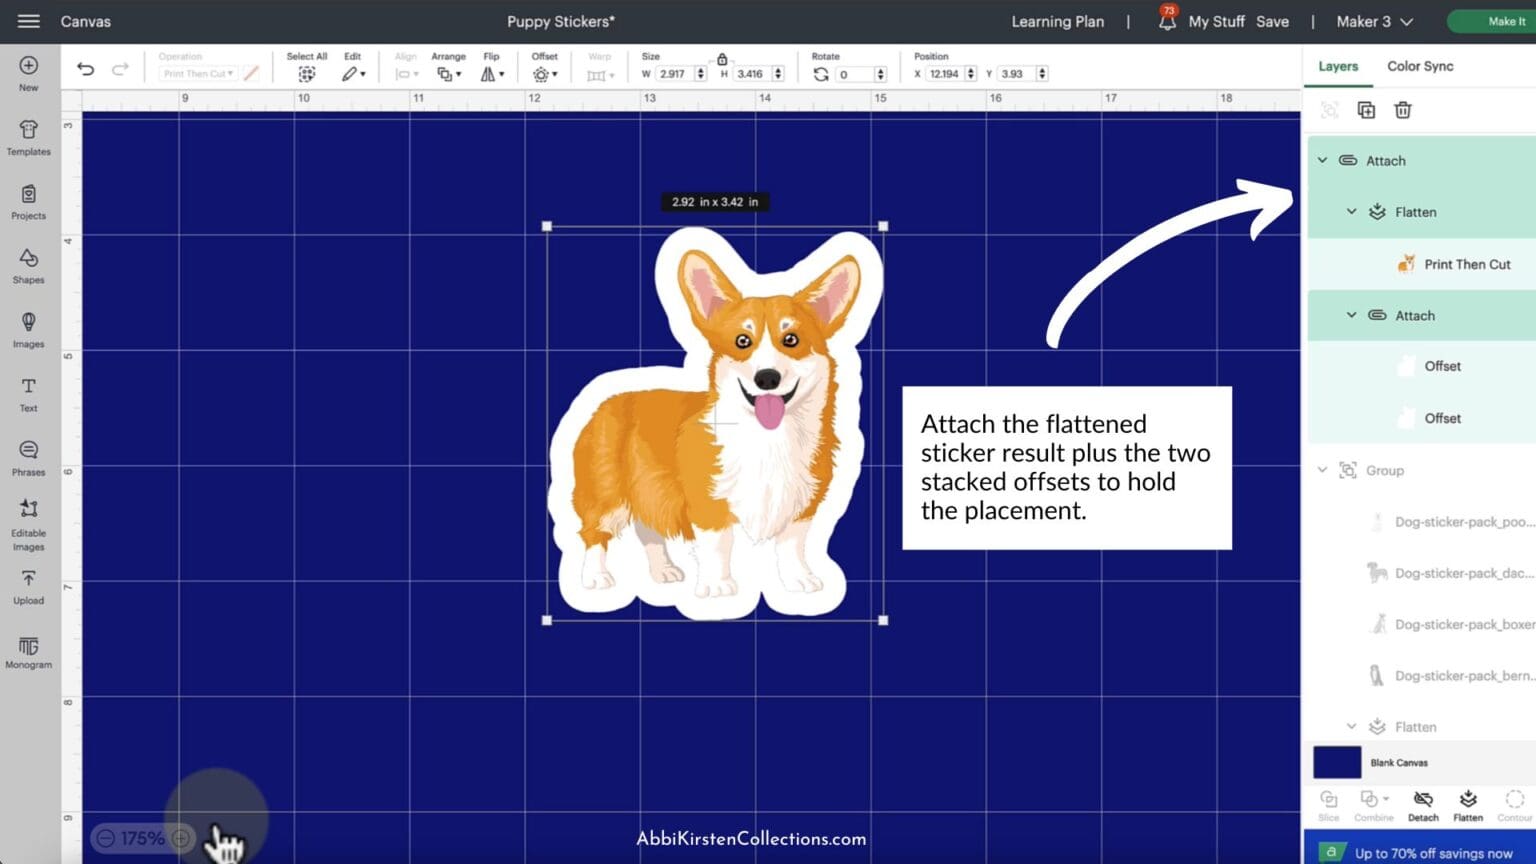Image resolution: width=1536 pixels, height=864 pixels.
Task: Open the Images library
Action: tap(28, 330)
